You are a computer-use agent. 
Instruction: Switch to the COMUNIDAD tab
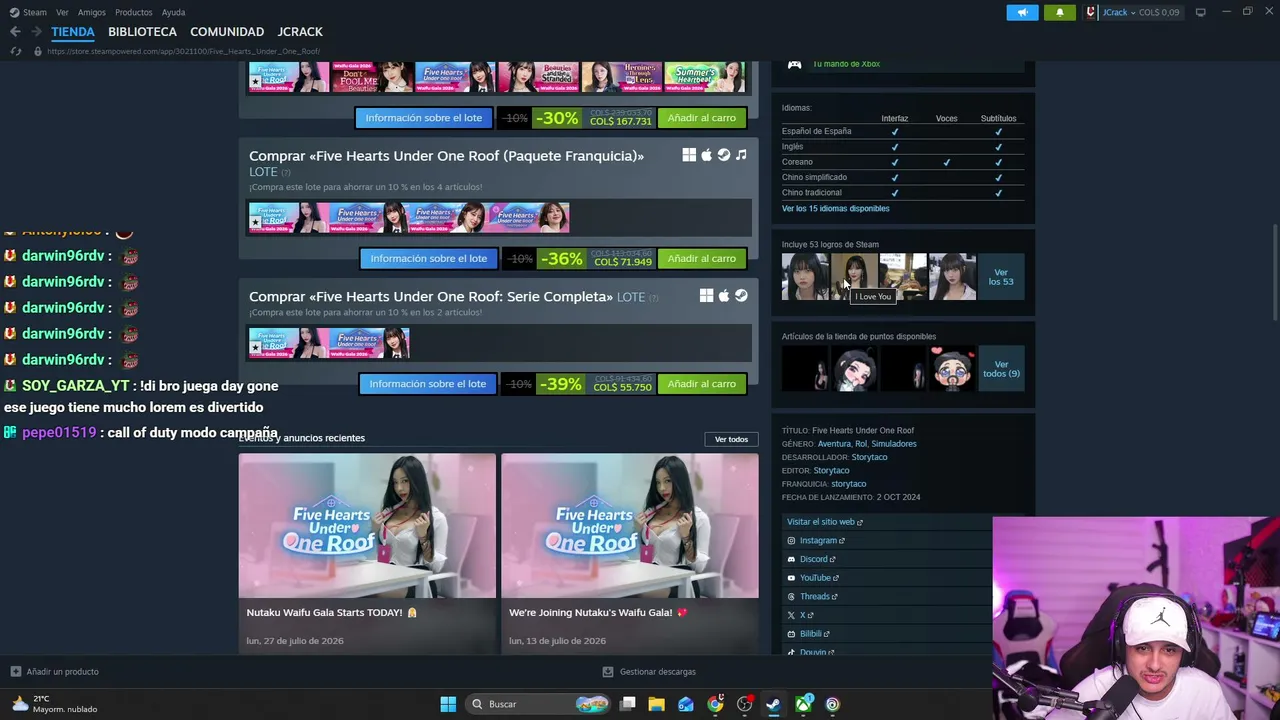coord(227,32)
